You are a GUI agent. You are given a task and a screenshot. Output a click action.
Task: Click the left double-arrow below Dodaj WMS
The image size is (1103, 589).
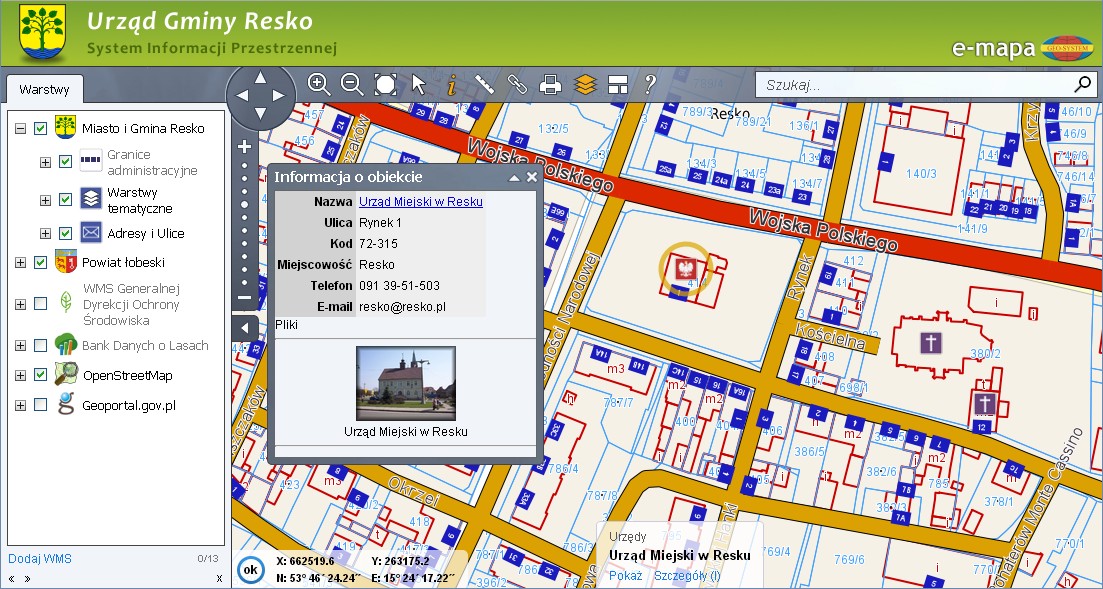pyautogui.click(x=11, y=578)
